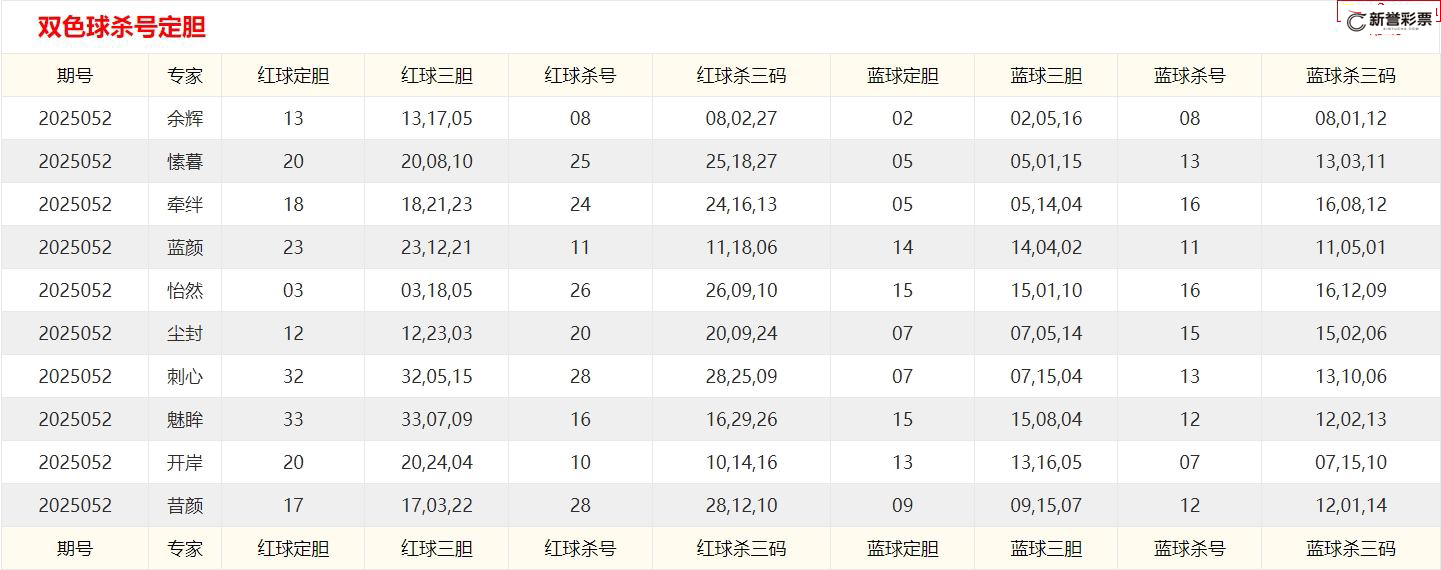Select expert name 开岸
Viewport: 1441px width, 570px height.
point(185,462)
